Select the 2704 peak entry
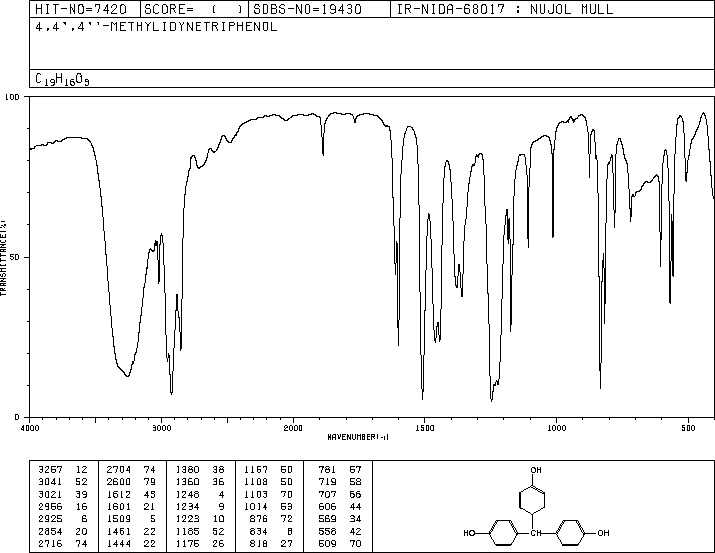 [x=119, y=470]
